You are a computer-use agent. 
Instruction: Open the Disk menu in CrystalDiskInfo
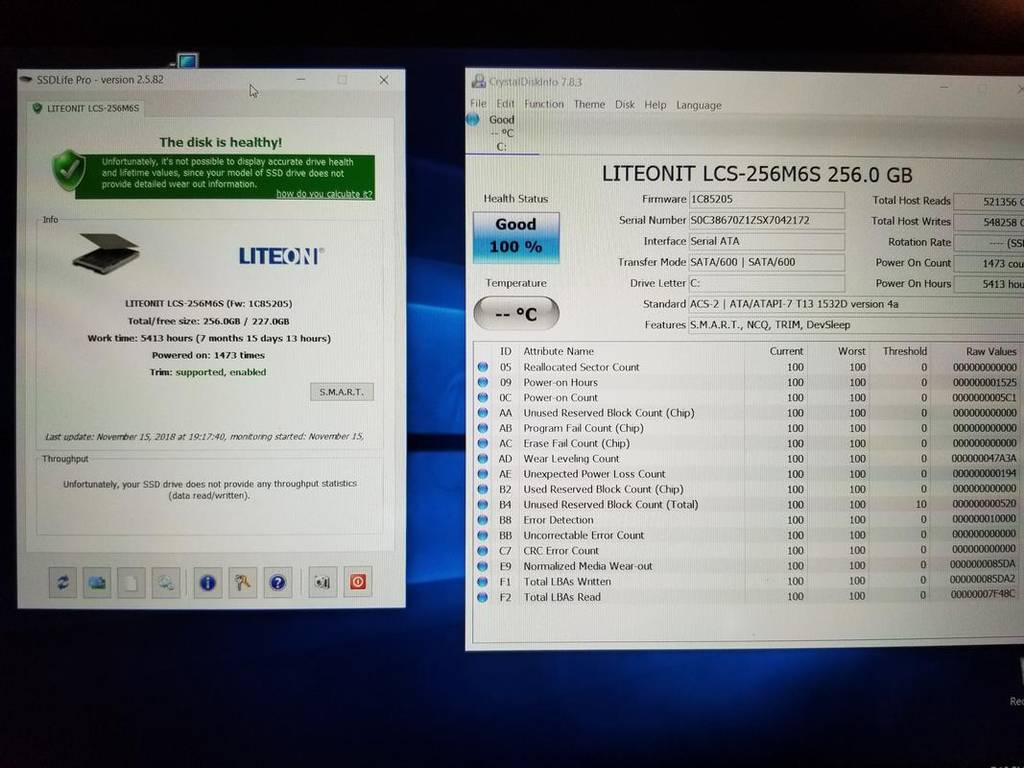624,104
